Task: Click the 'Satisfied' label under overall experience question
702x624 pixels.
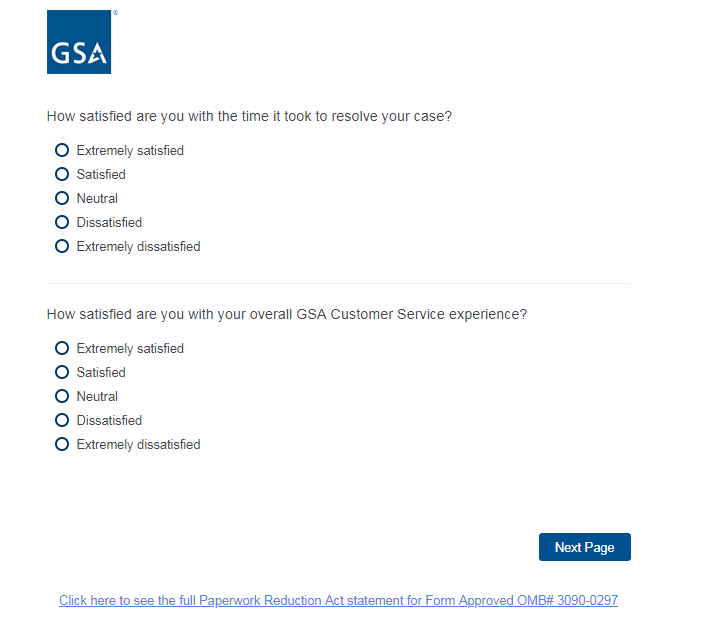Action: (101, 373)
